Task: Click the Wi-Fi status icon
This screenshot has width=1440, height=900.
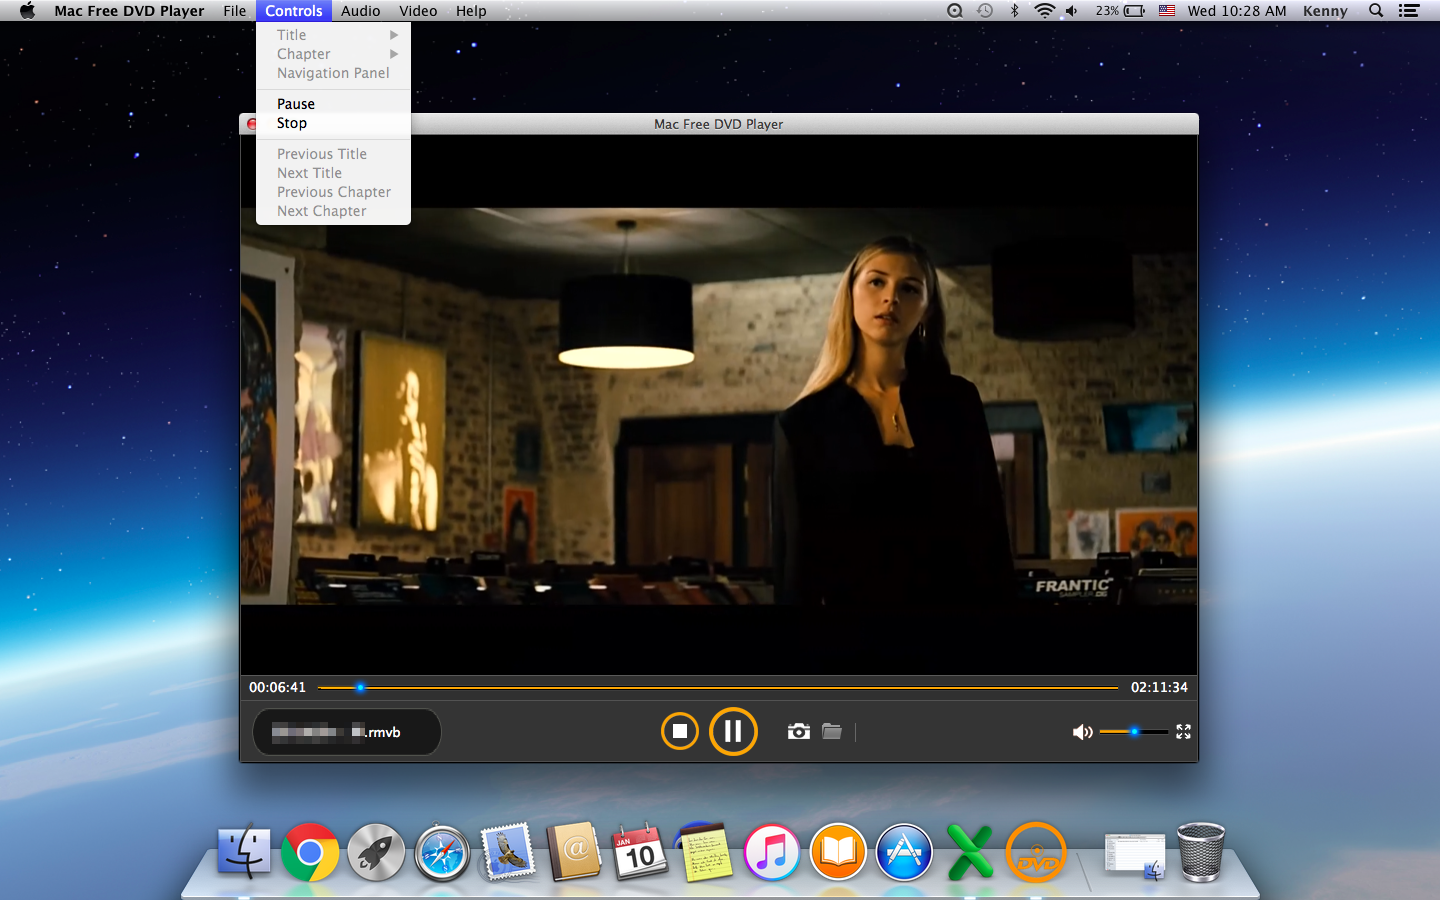Action: click(1044, 11)
